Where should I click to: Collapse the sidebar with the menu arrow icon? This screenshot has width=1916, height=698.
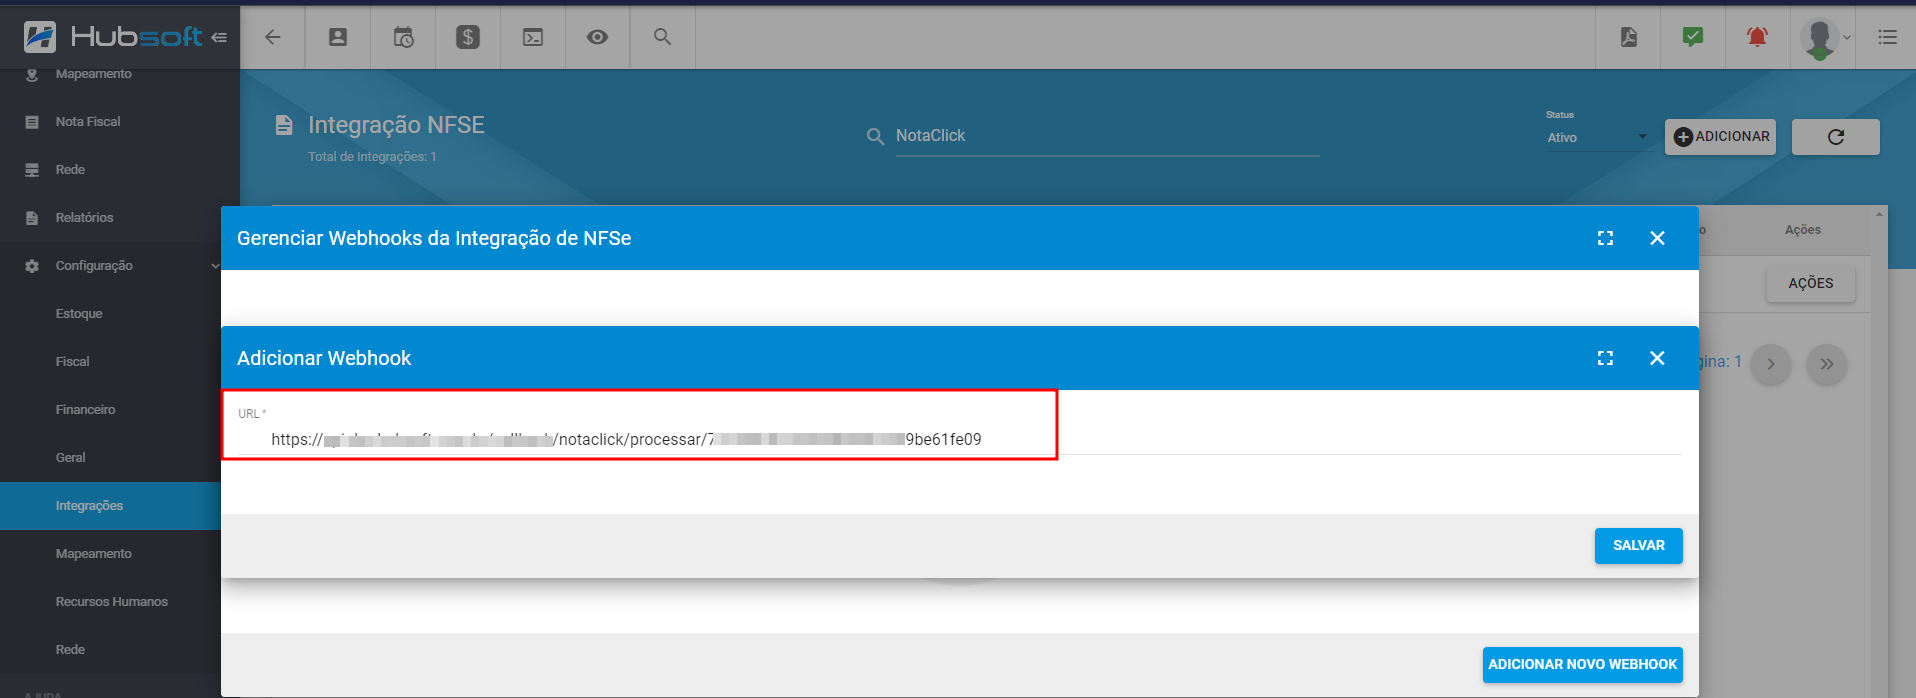(x=219, y=37)
